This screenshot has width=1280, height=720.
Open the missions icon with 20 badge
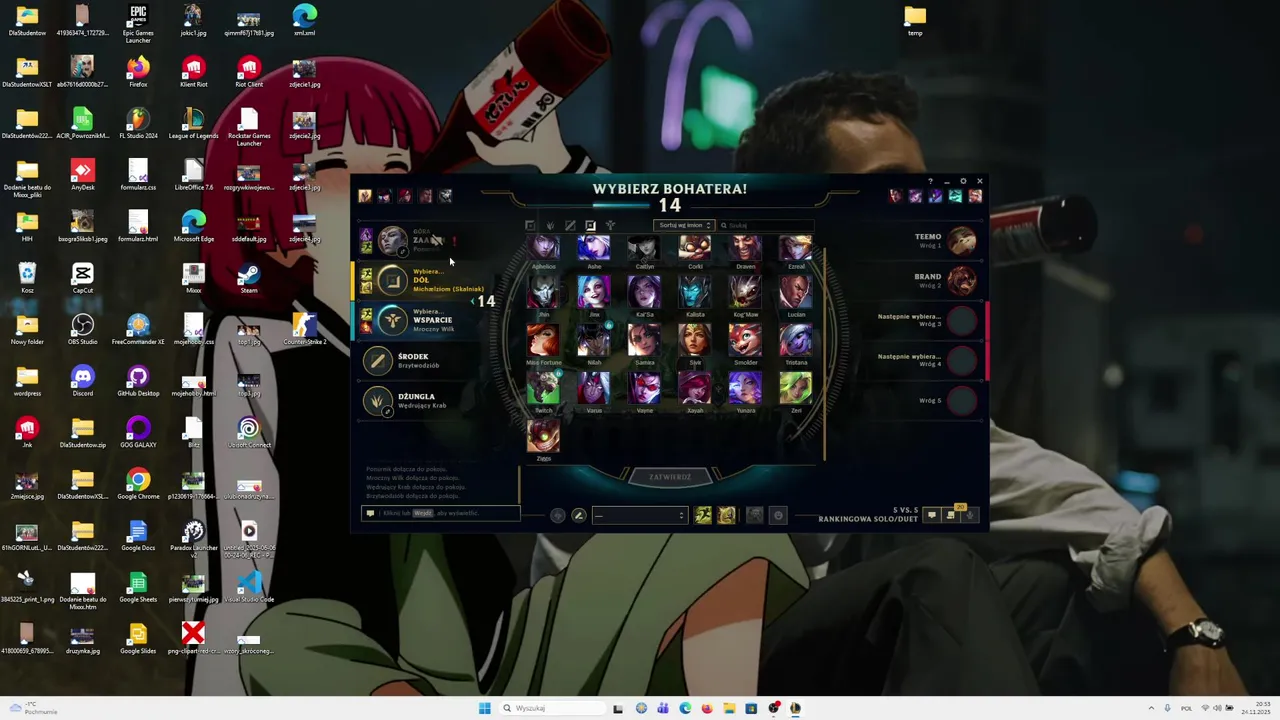pos(952,514)
